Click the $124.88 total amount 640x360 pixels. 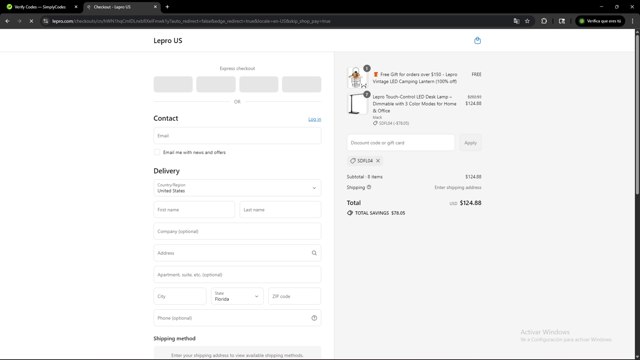(470, 203)
